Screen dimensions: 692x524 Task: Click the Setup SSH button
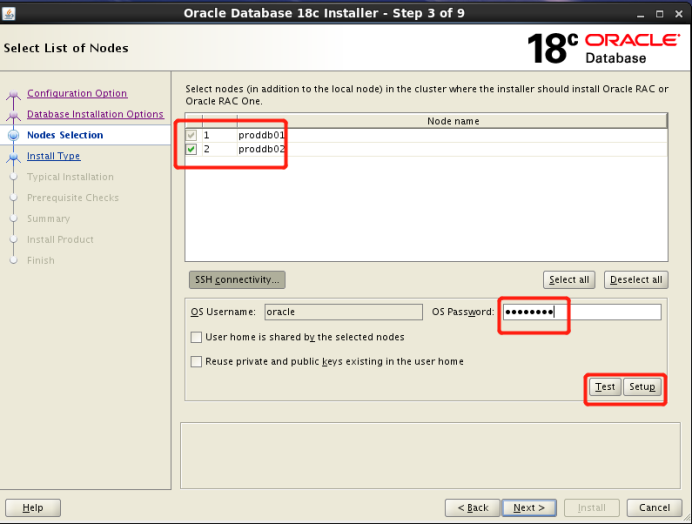click(642, 387)
